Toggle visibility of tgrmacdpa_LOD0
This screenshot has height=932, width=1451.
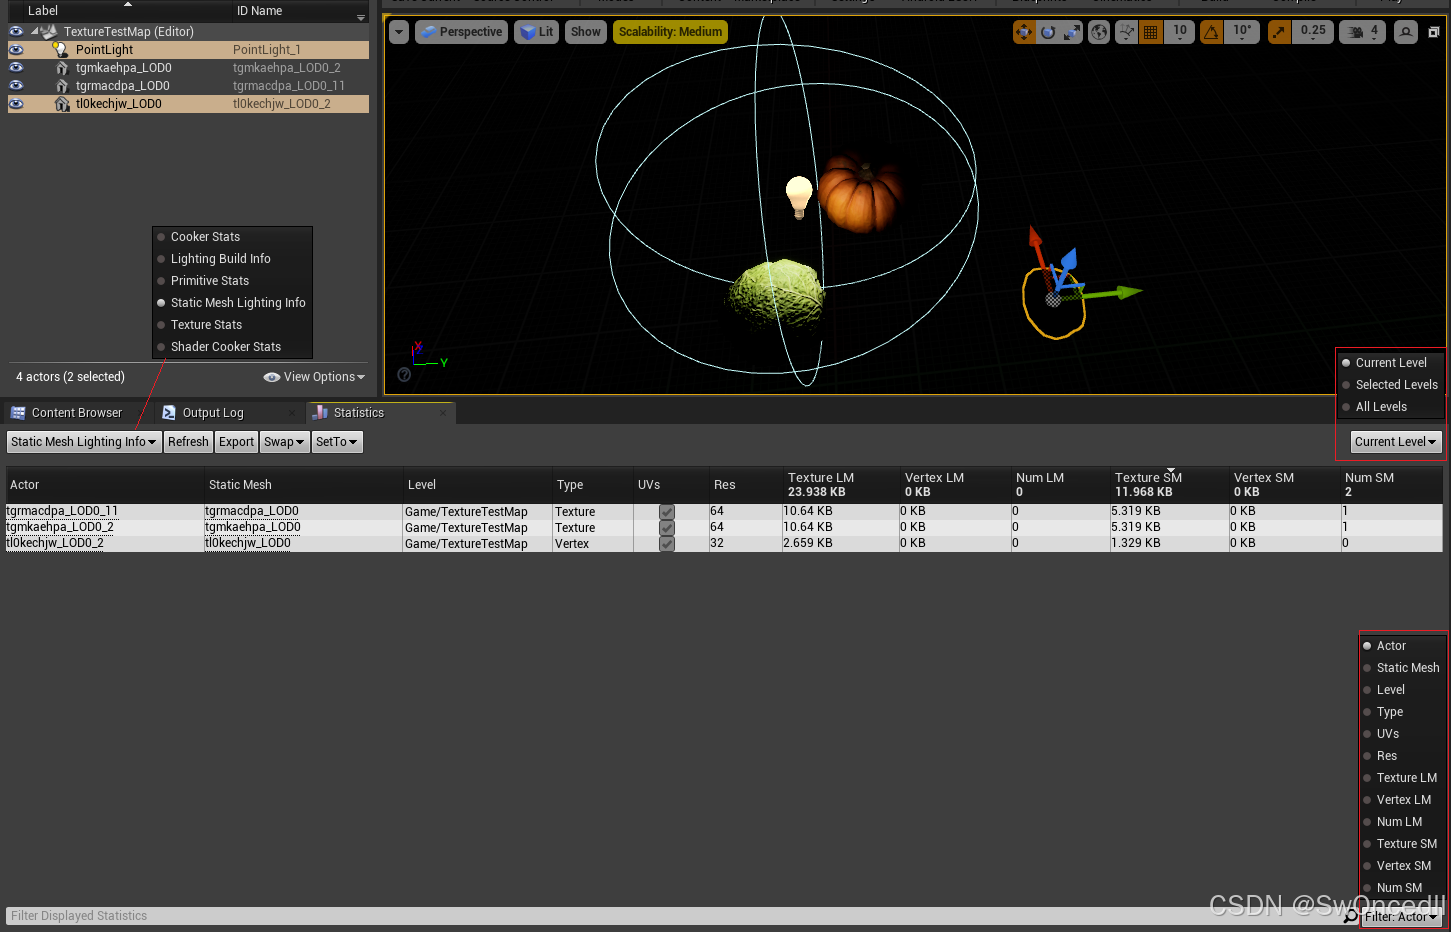pos(16,85)
